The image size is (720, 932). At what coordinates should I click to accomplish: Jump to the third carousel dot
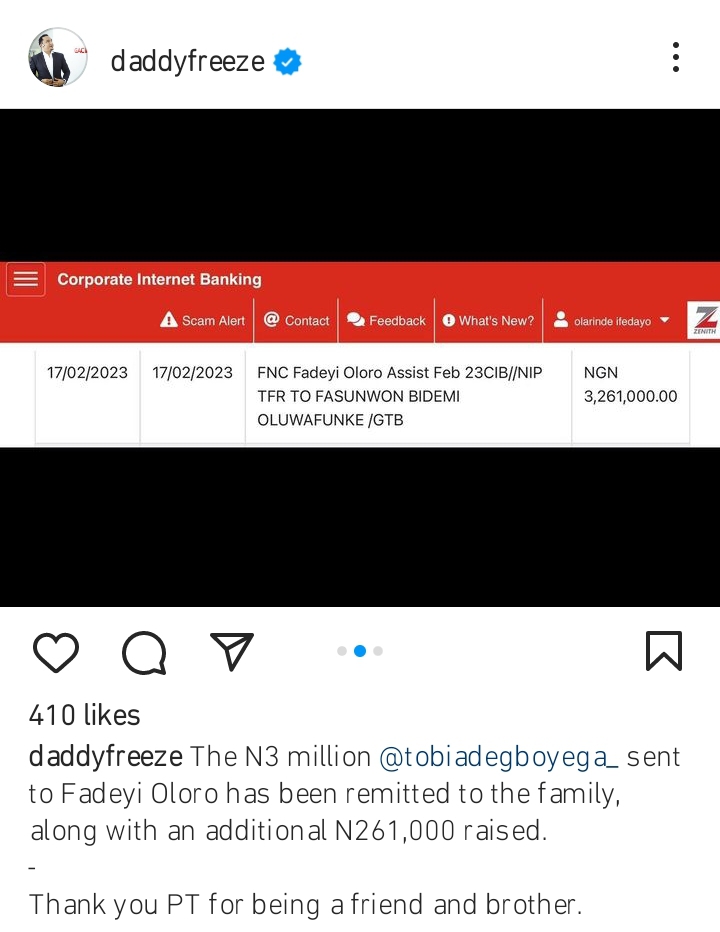pyautogui.click(x=378, y=651)
